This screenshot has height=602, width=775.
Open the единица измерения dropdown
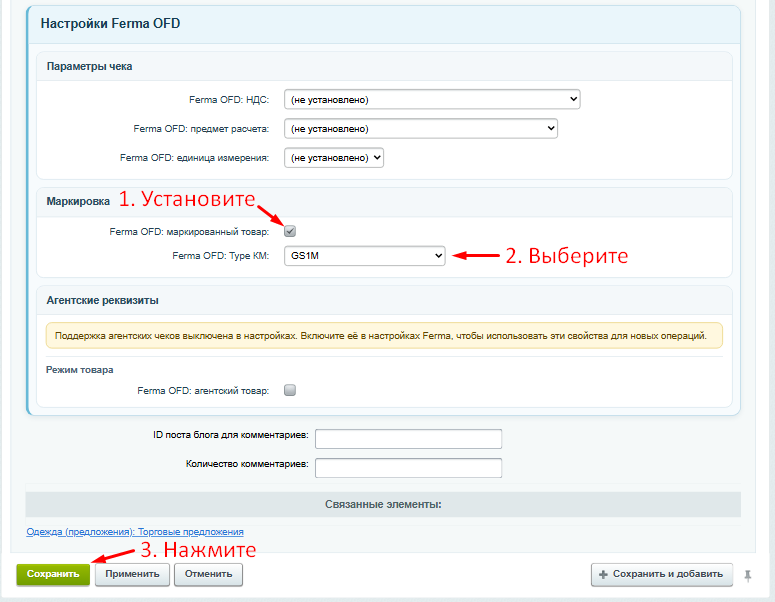[x=334, y=158]
